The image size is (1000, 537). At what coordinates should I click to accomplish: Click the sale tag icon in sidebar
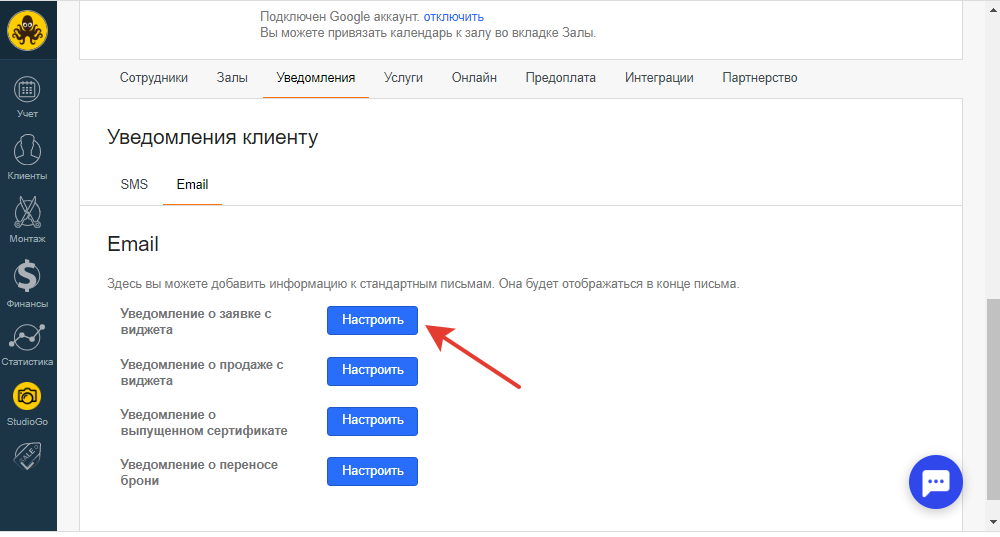[x=27, y=455]
